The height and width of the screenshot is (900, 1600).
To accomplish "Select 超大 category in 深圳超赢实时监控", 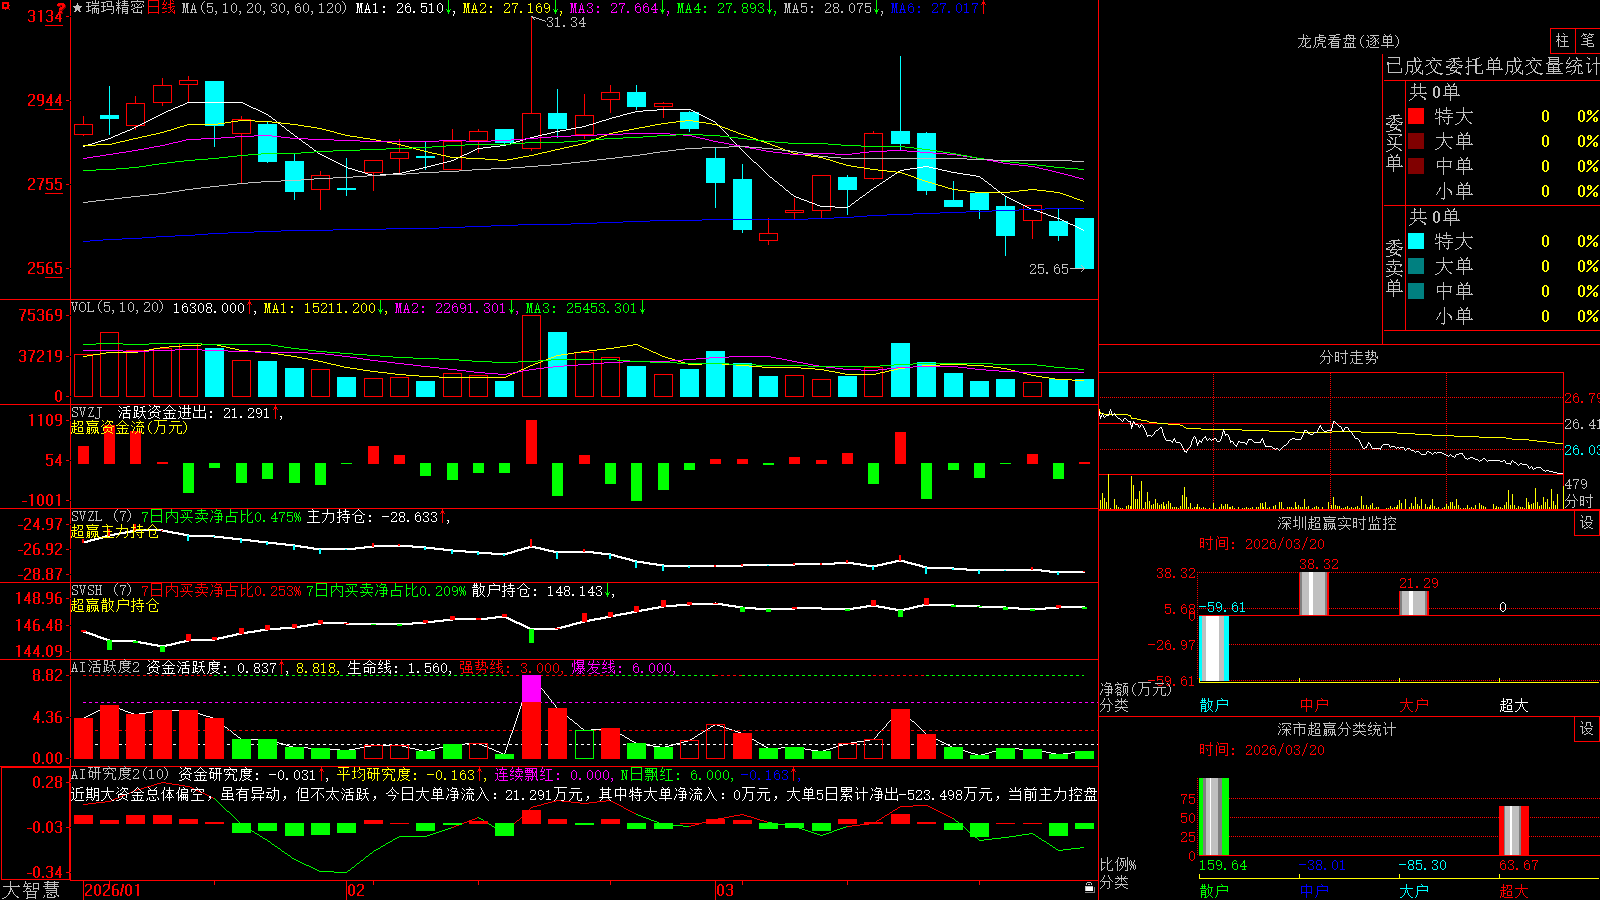I will pyautogui.click(x=1514, y=705).
